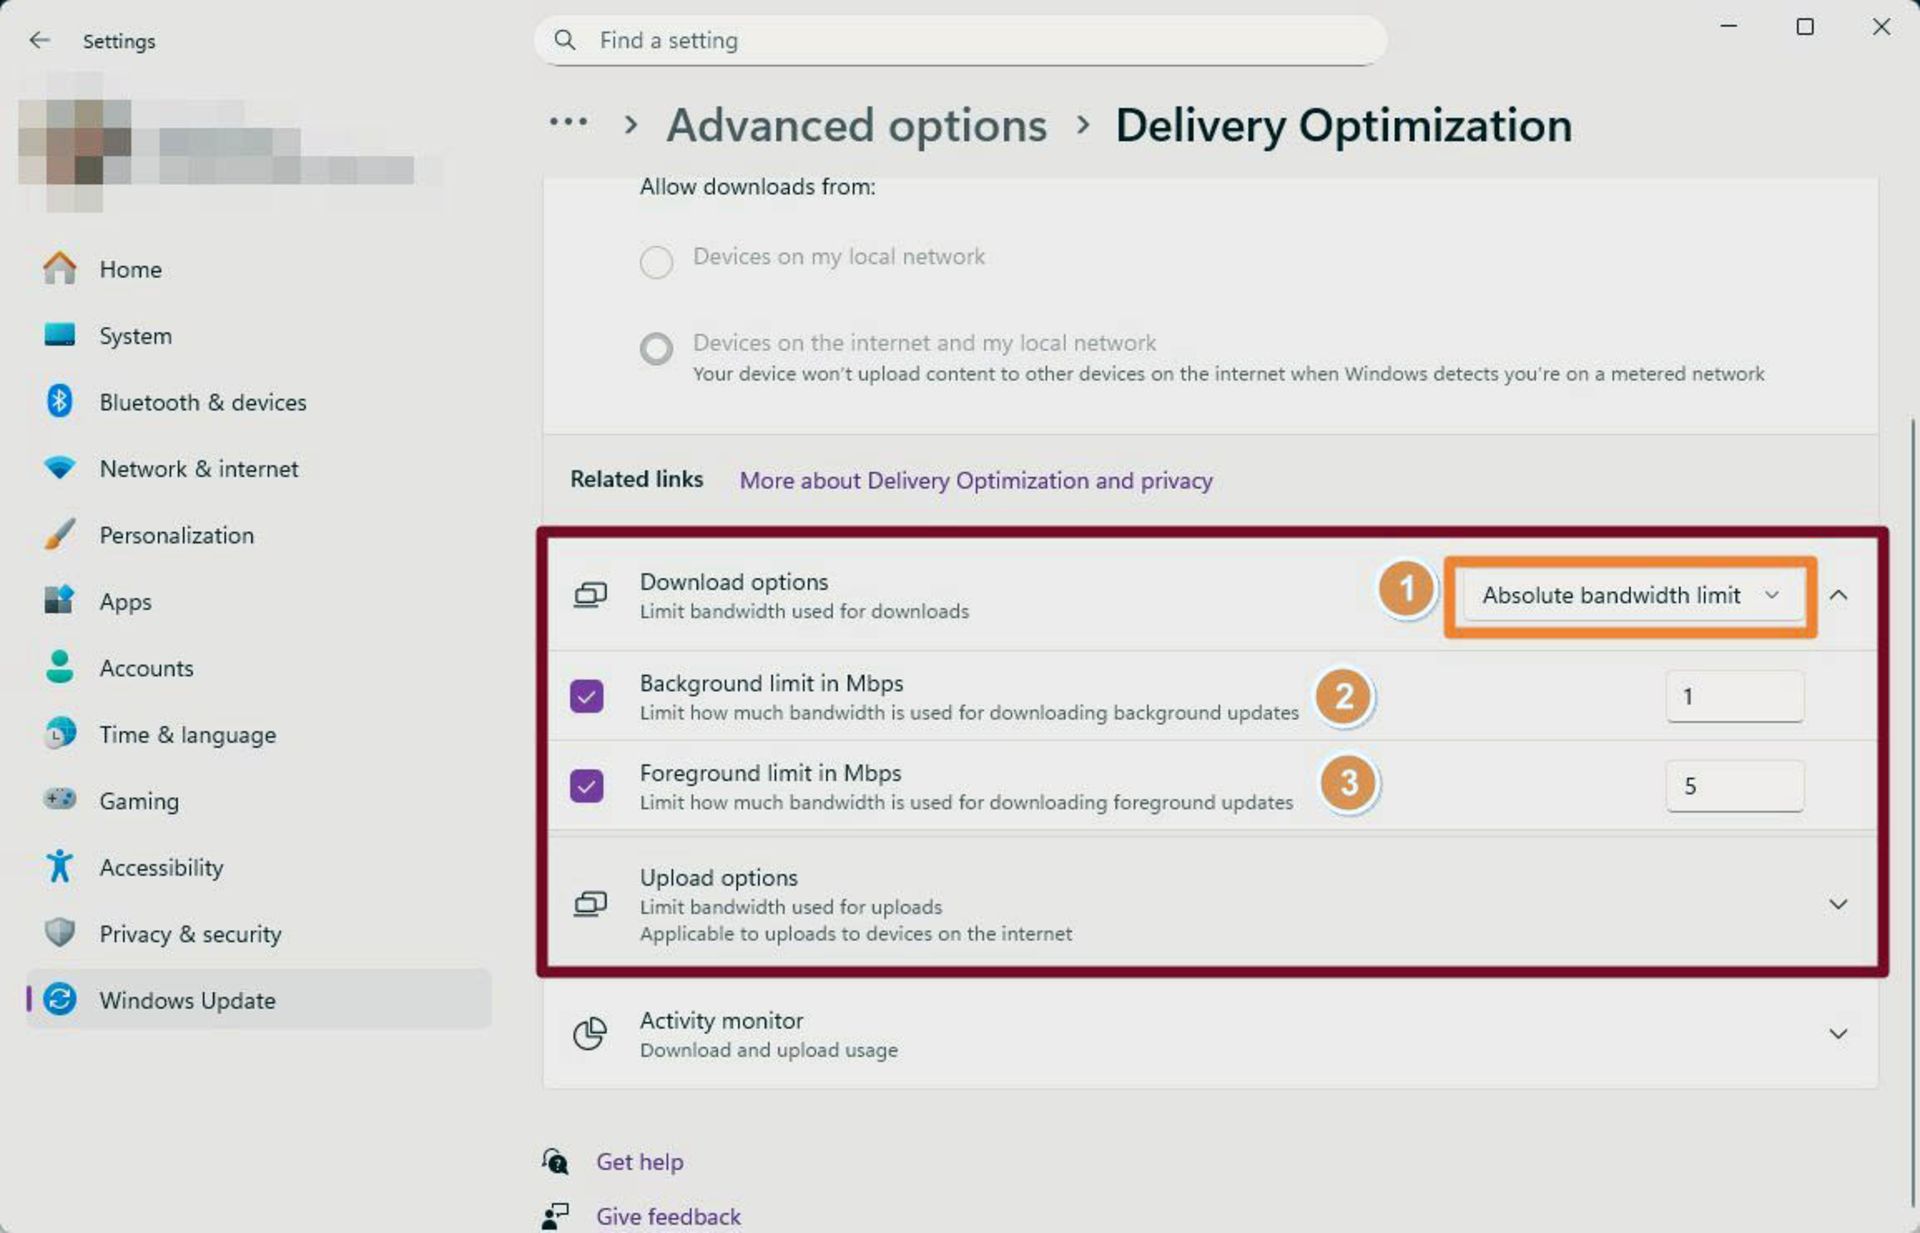Click the Find a setting search box
The image size is (1920, 1233).
coord(960,41)
